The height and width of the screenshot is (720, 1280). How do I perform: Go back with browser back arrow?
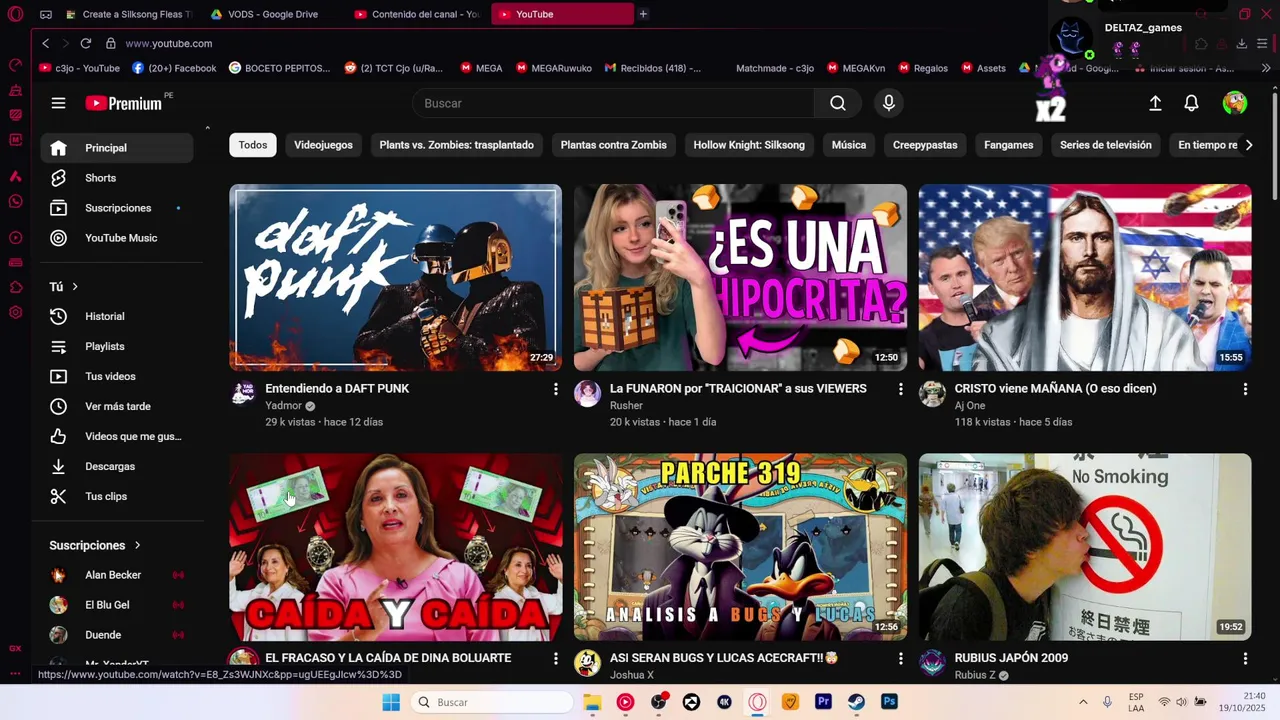[45, 43]
